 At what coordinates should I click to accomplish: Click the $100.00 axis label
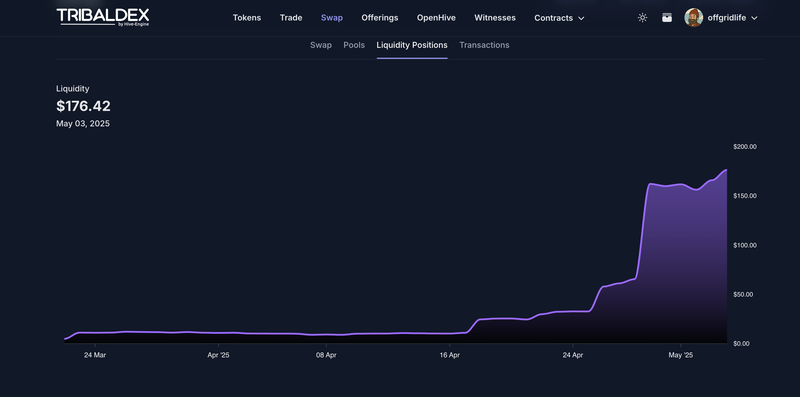pos(745,245)
